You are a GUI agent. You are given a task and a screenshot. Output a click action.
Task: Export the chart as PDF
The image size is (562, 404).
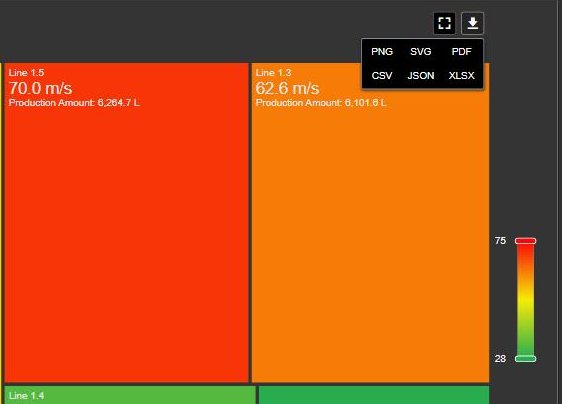462,52
